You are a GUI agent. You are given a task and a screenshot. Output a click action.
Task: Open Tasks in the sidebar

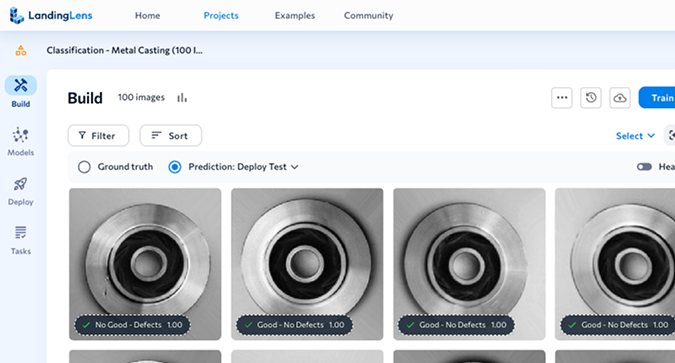[21, 240]
